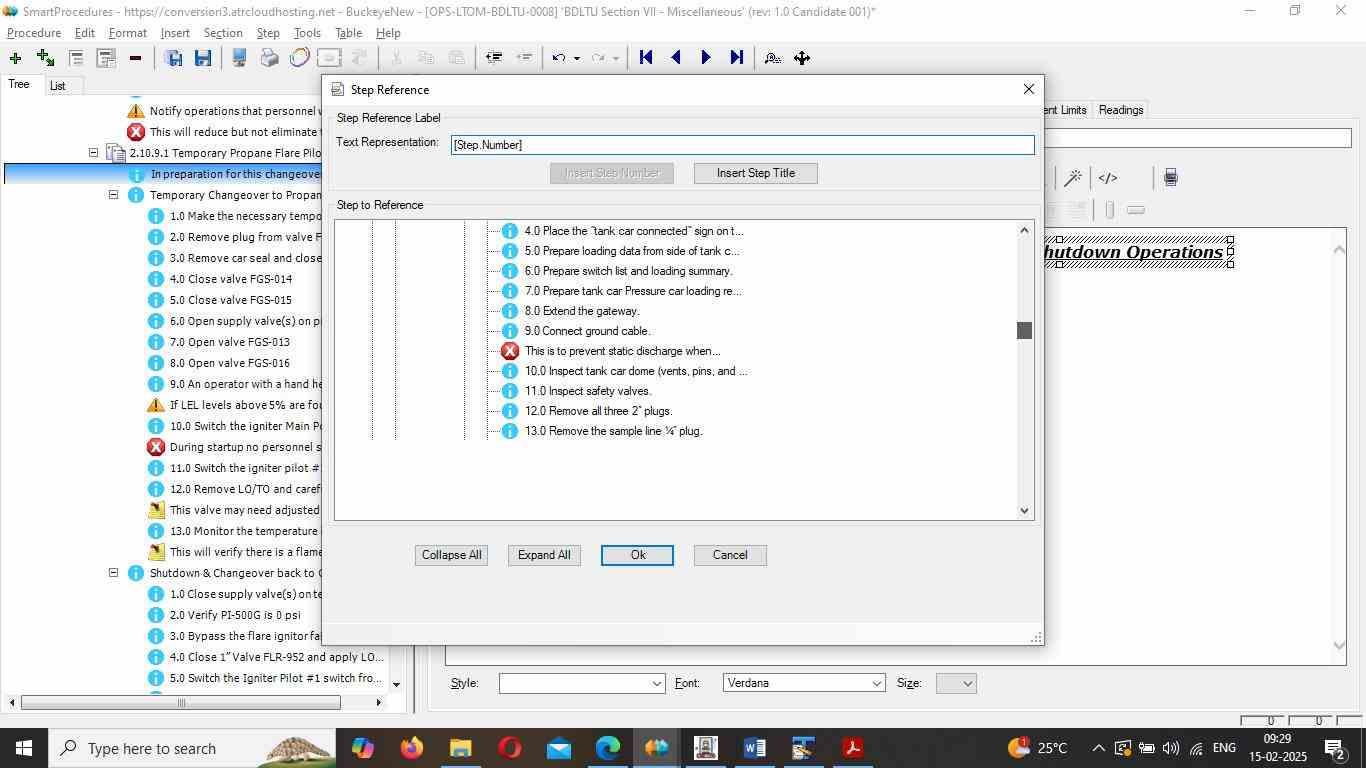Click the blue floppy disk save icon
1366x768 pixels.
tap(203, 58)
